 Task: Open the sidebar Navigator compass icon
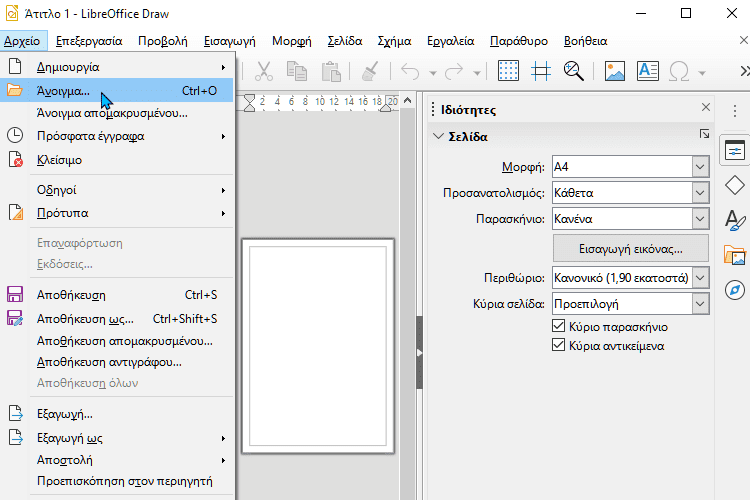[x=735, y=290]
